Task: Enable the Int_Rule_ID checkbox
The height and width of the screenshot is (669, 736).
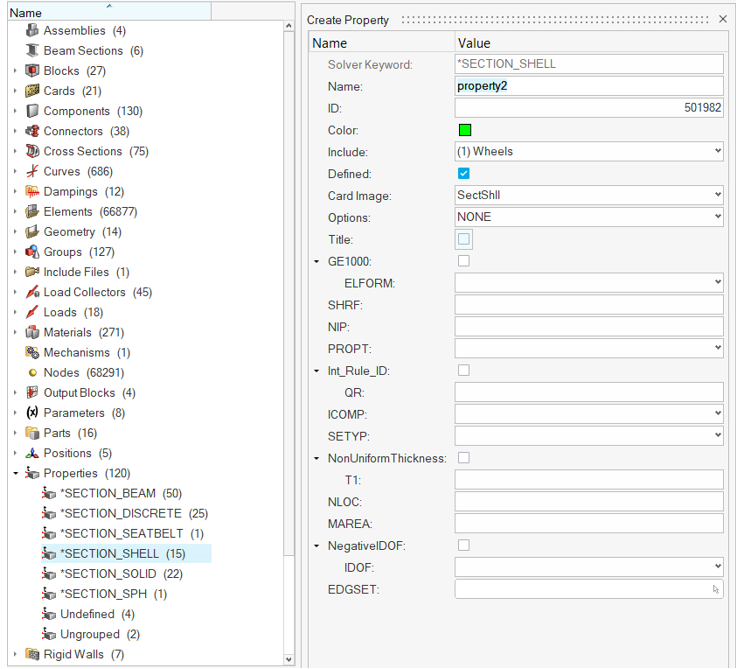Action: pos(464,370)
